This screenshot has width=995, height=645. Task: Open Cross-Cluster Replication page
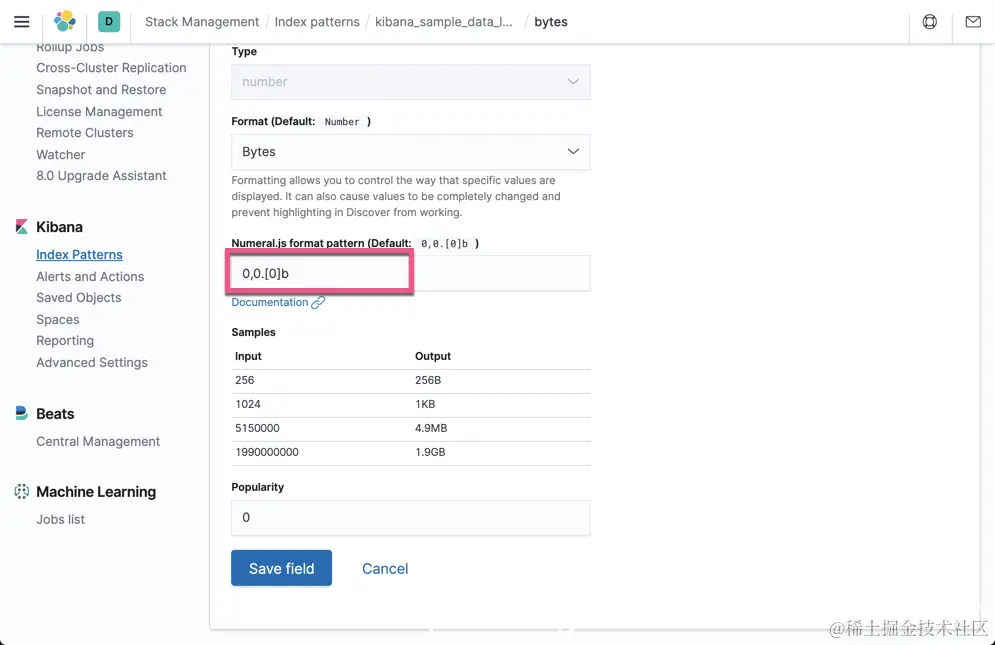click(x=111, y=68)
